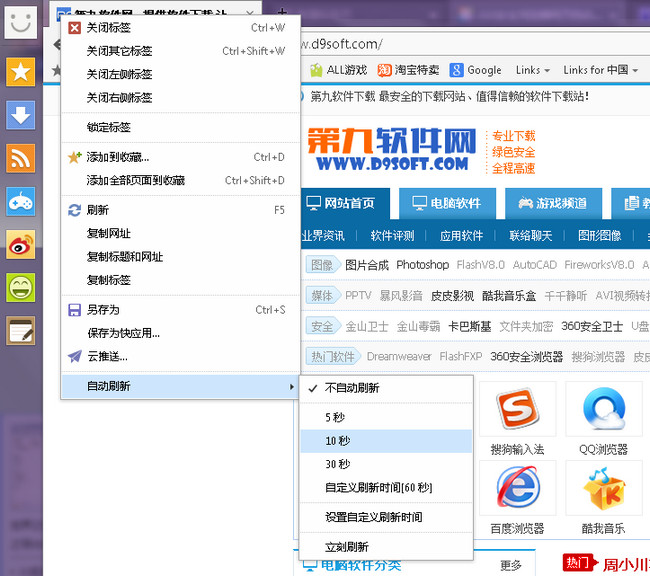Choose 设置自定义刷新时间 submenu entry

[x=386, y=517]
